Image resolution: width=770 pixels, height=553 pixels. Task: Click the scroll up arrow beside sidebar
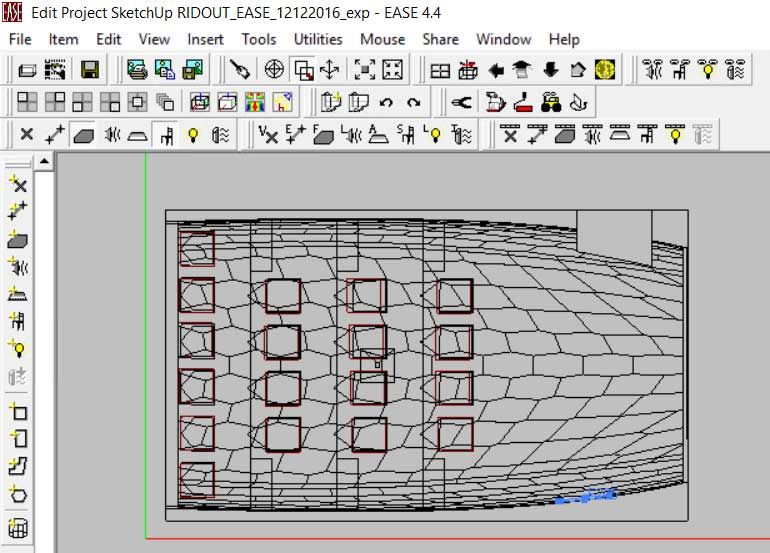pos(44,161)
